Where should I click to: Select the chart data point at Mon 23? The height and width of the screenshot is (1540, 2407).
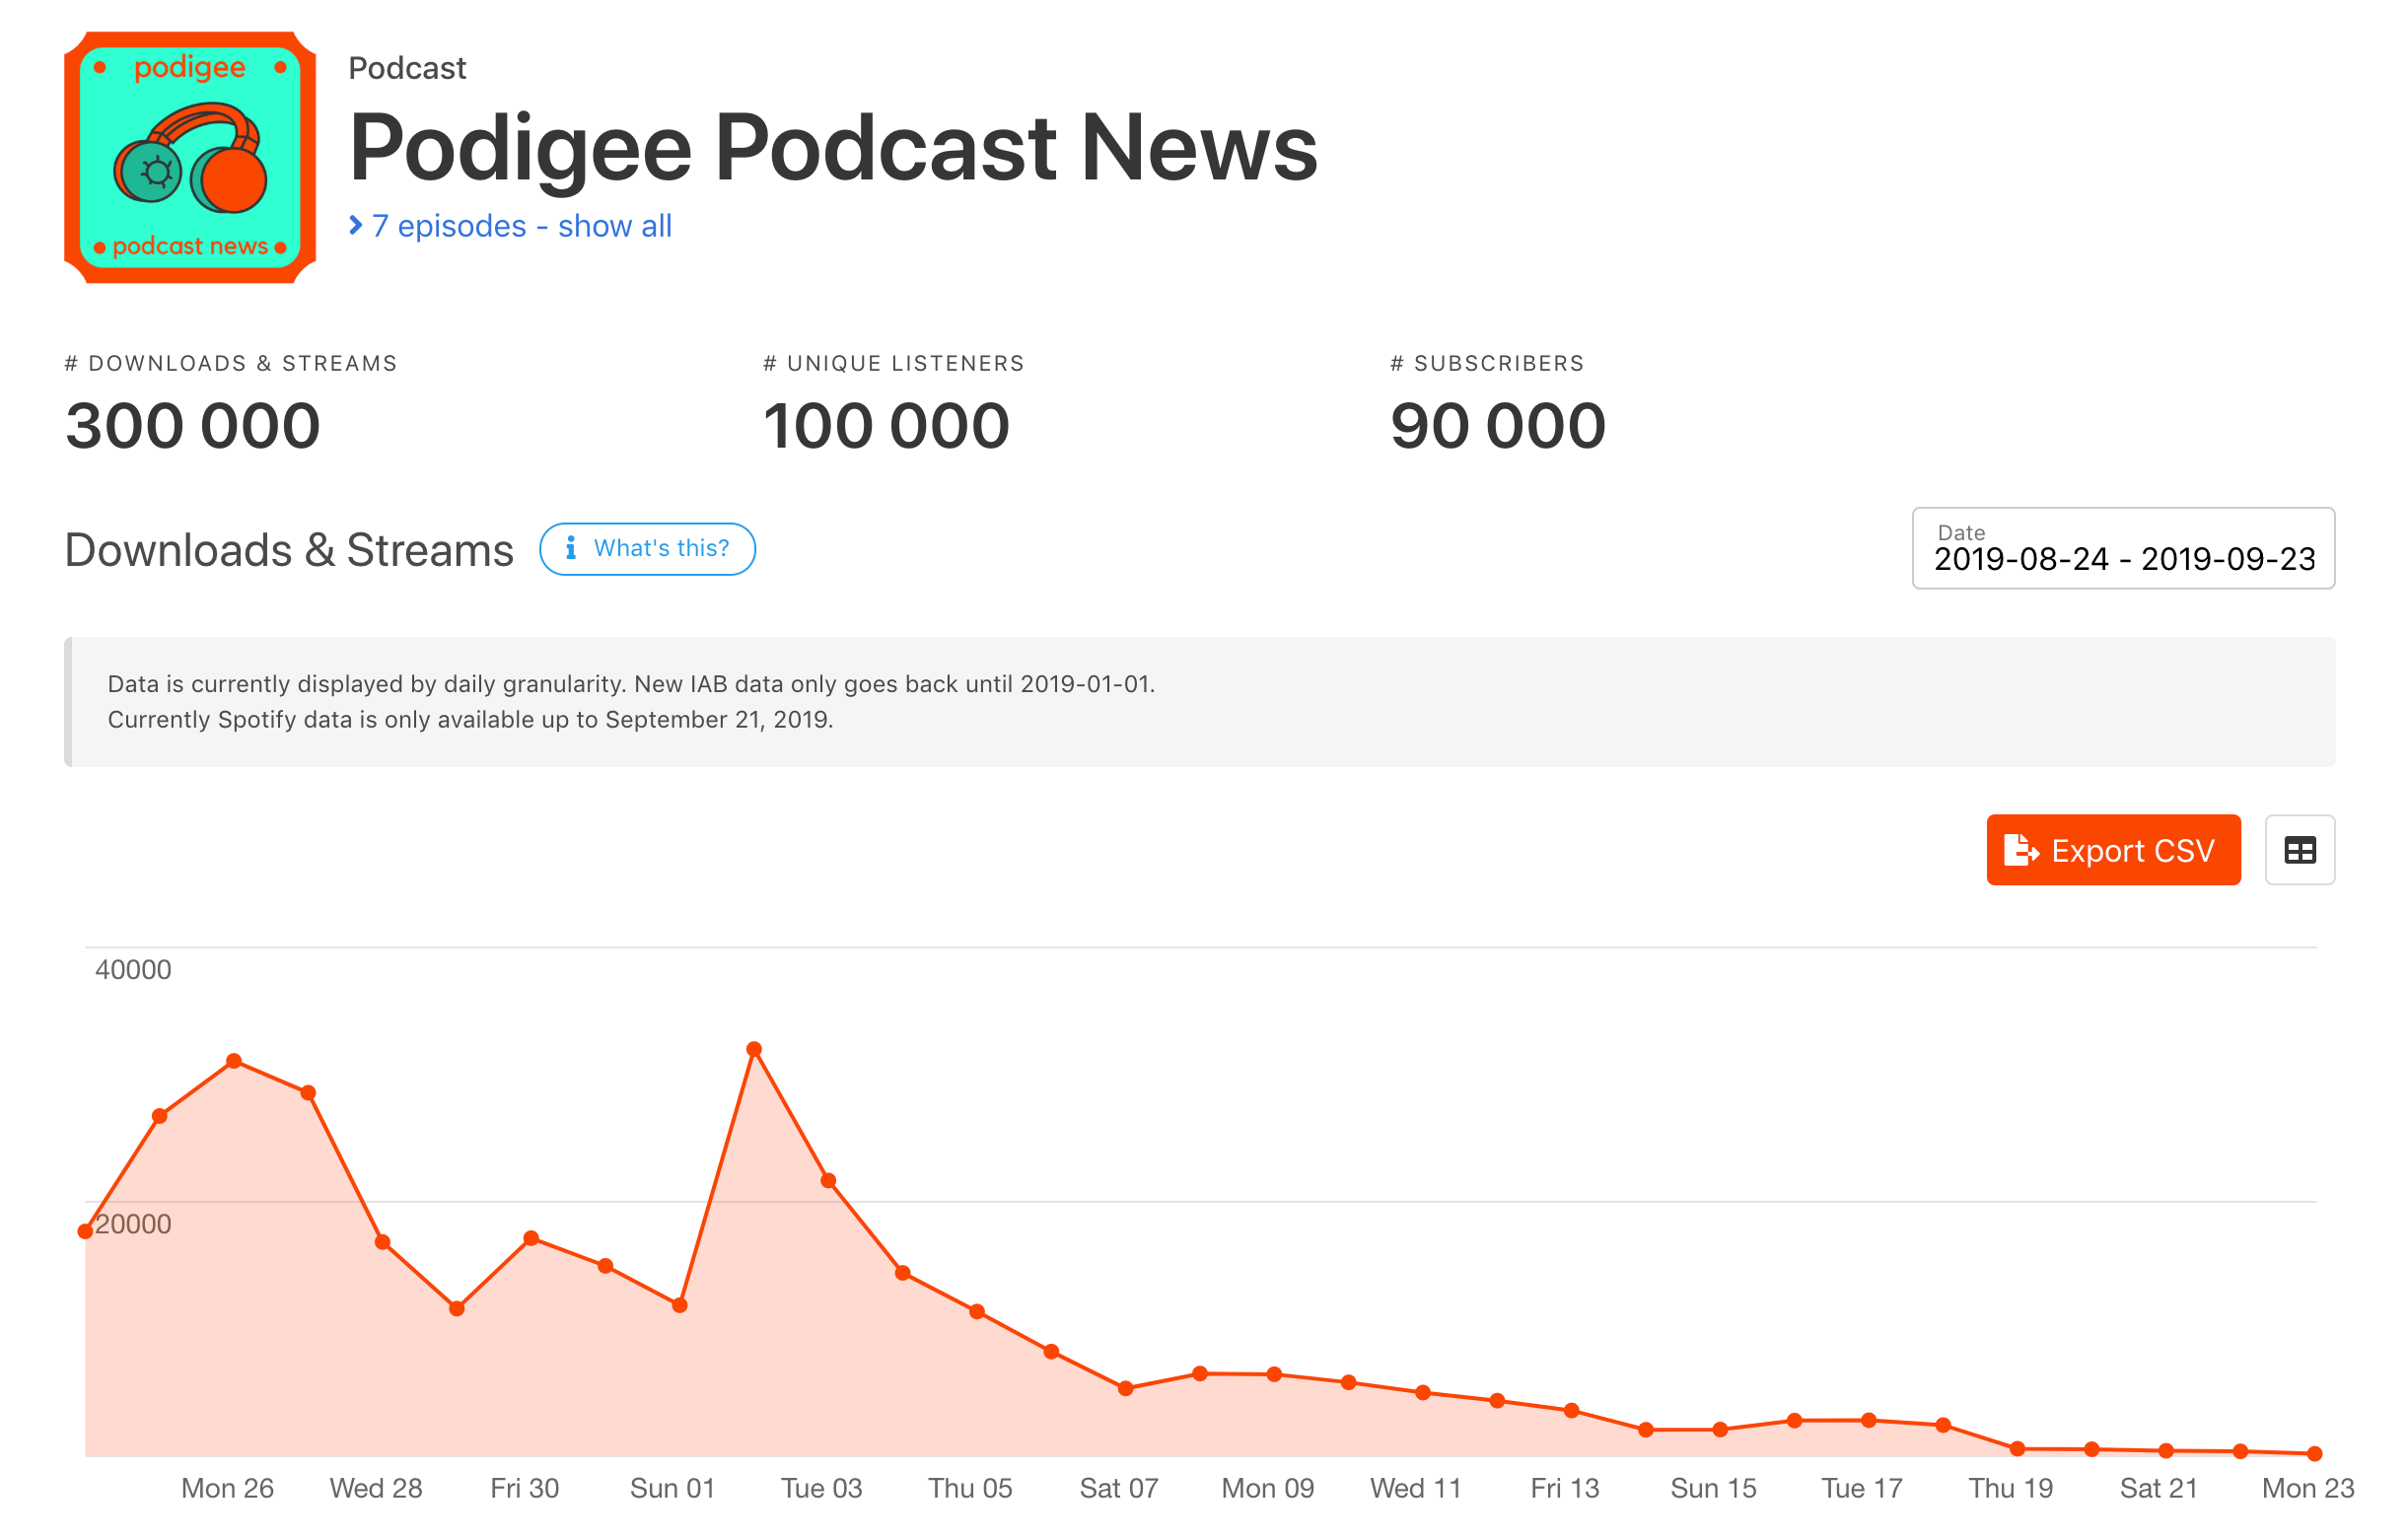(x=2315, y=1453)
